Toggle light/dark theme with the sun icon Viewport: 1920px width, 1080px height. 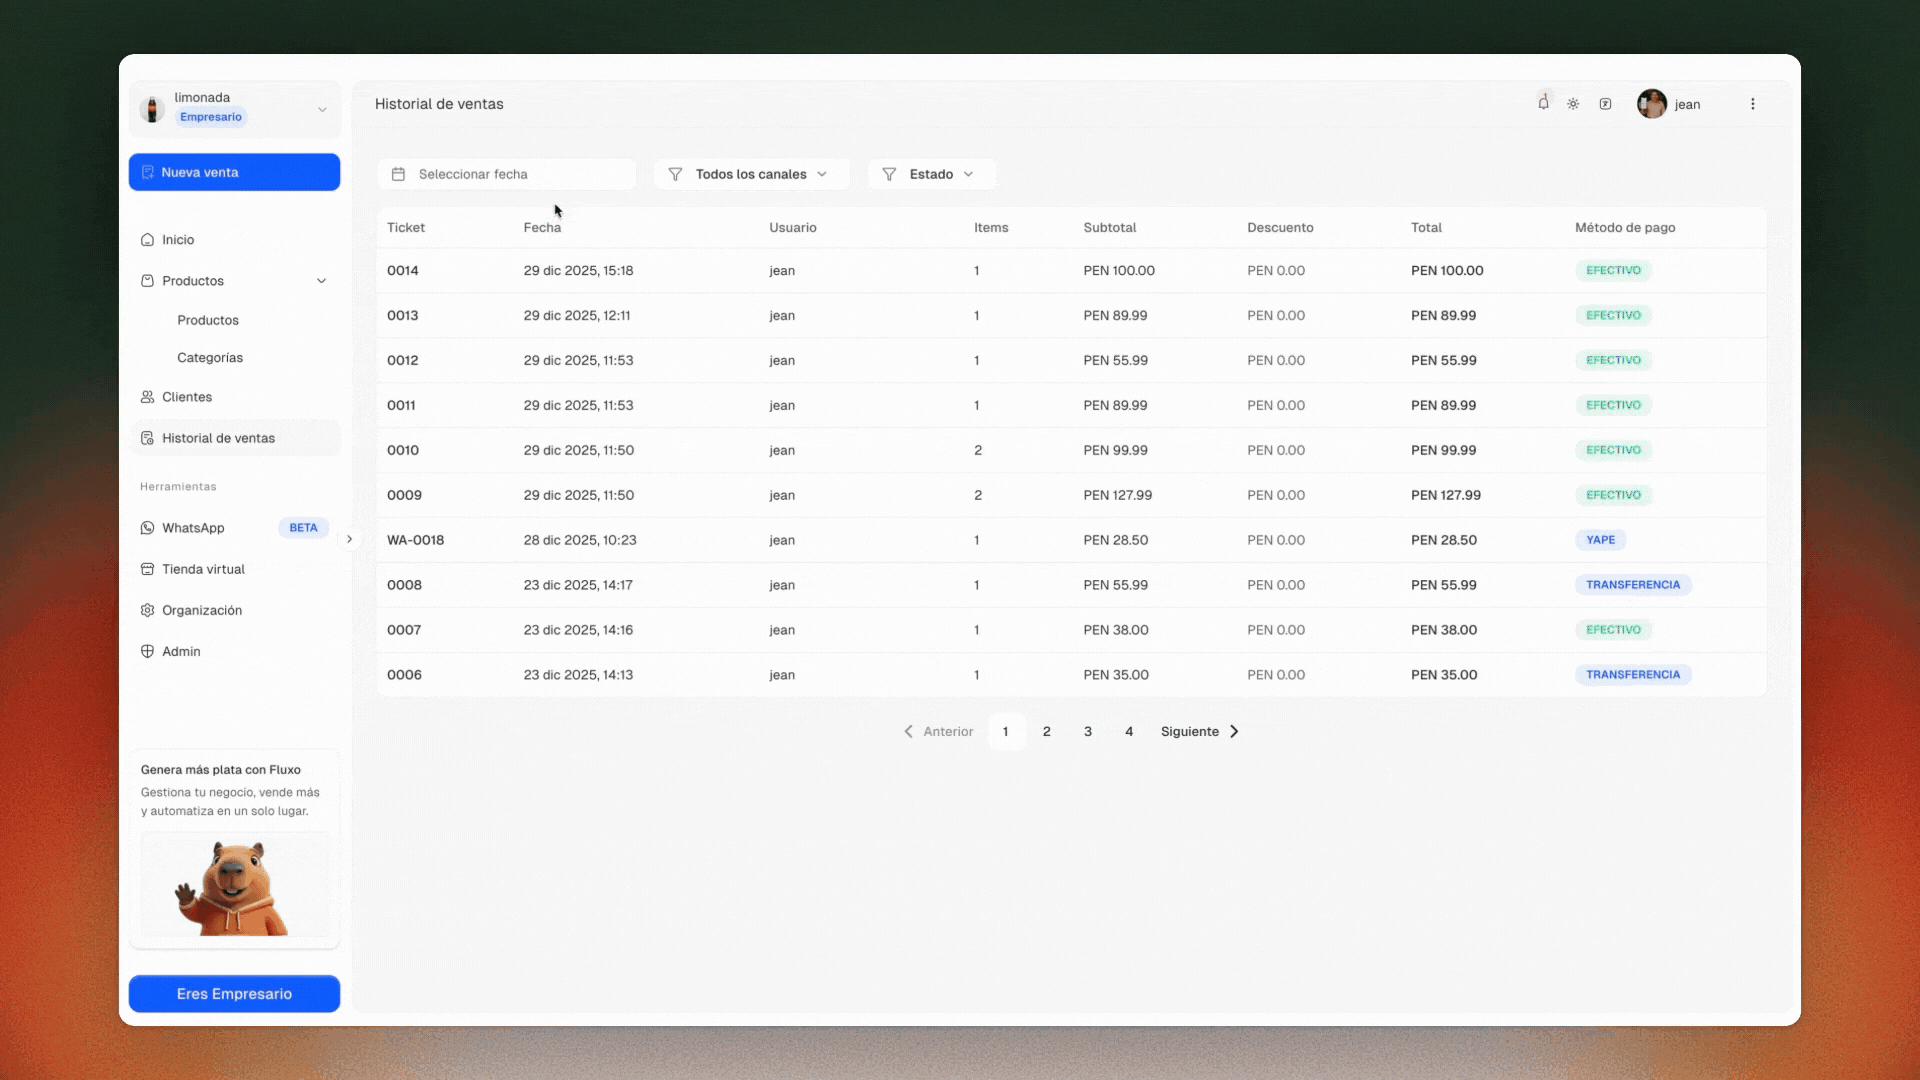click(x=1573, y=104)
